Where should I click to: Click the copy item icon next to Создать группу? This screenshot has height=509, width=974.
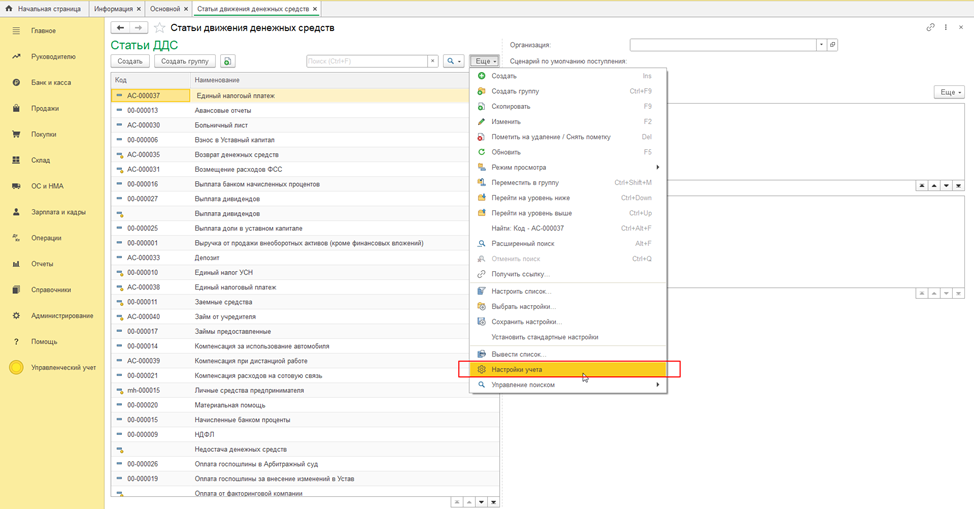tap(227, 62)
